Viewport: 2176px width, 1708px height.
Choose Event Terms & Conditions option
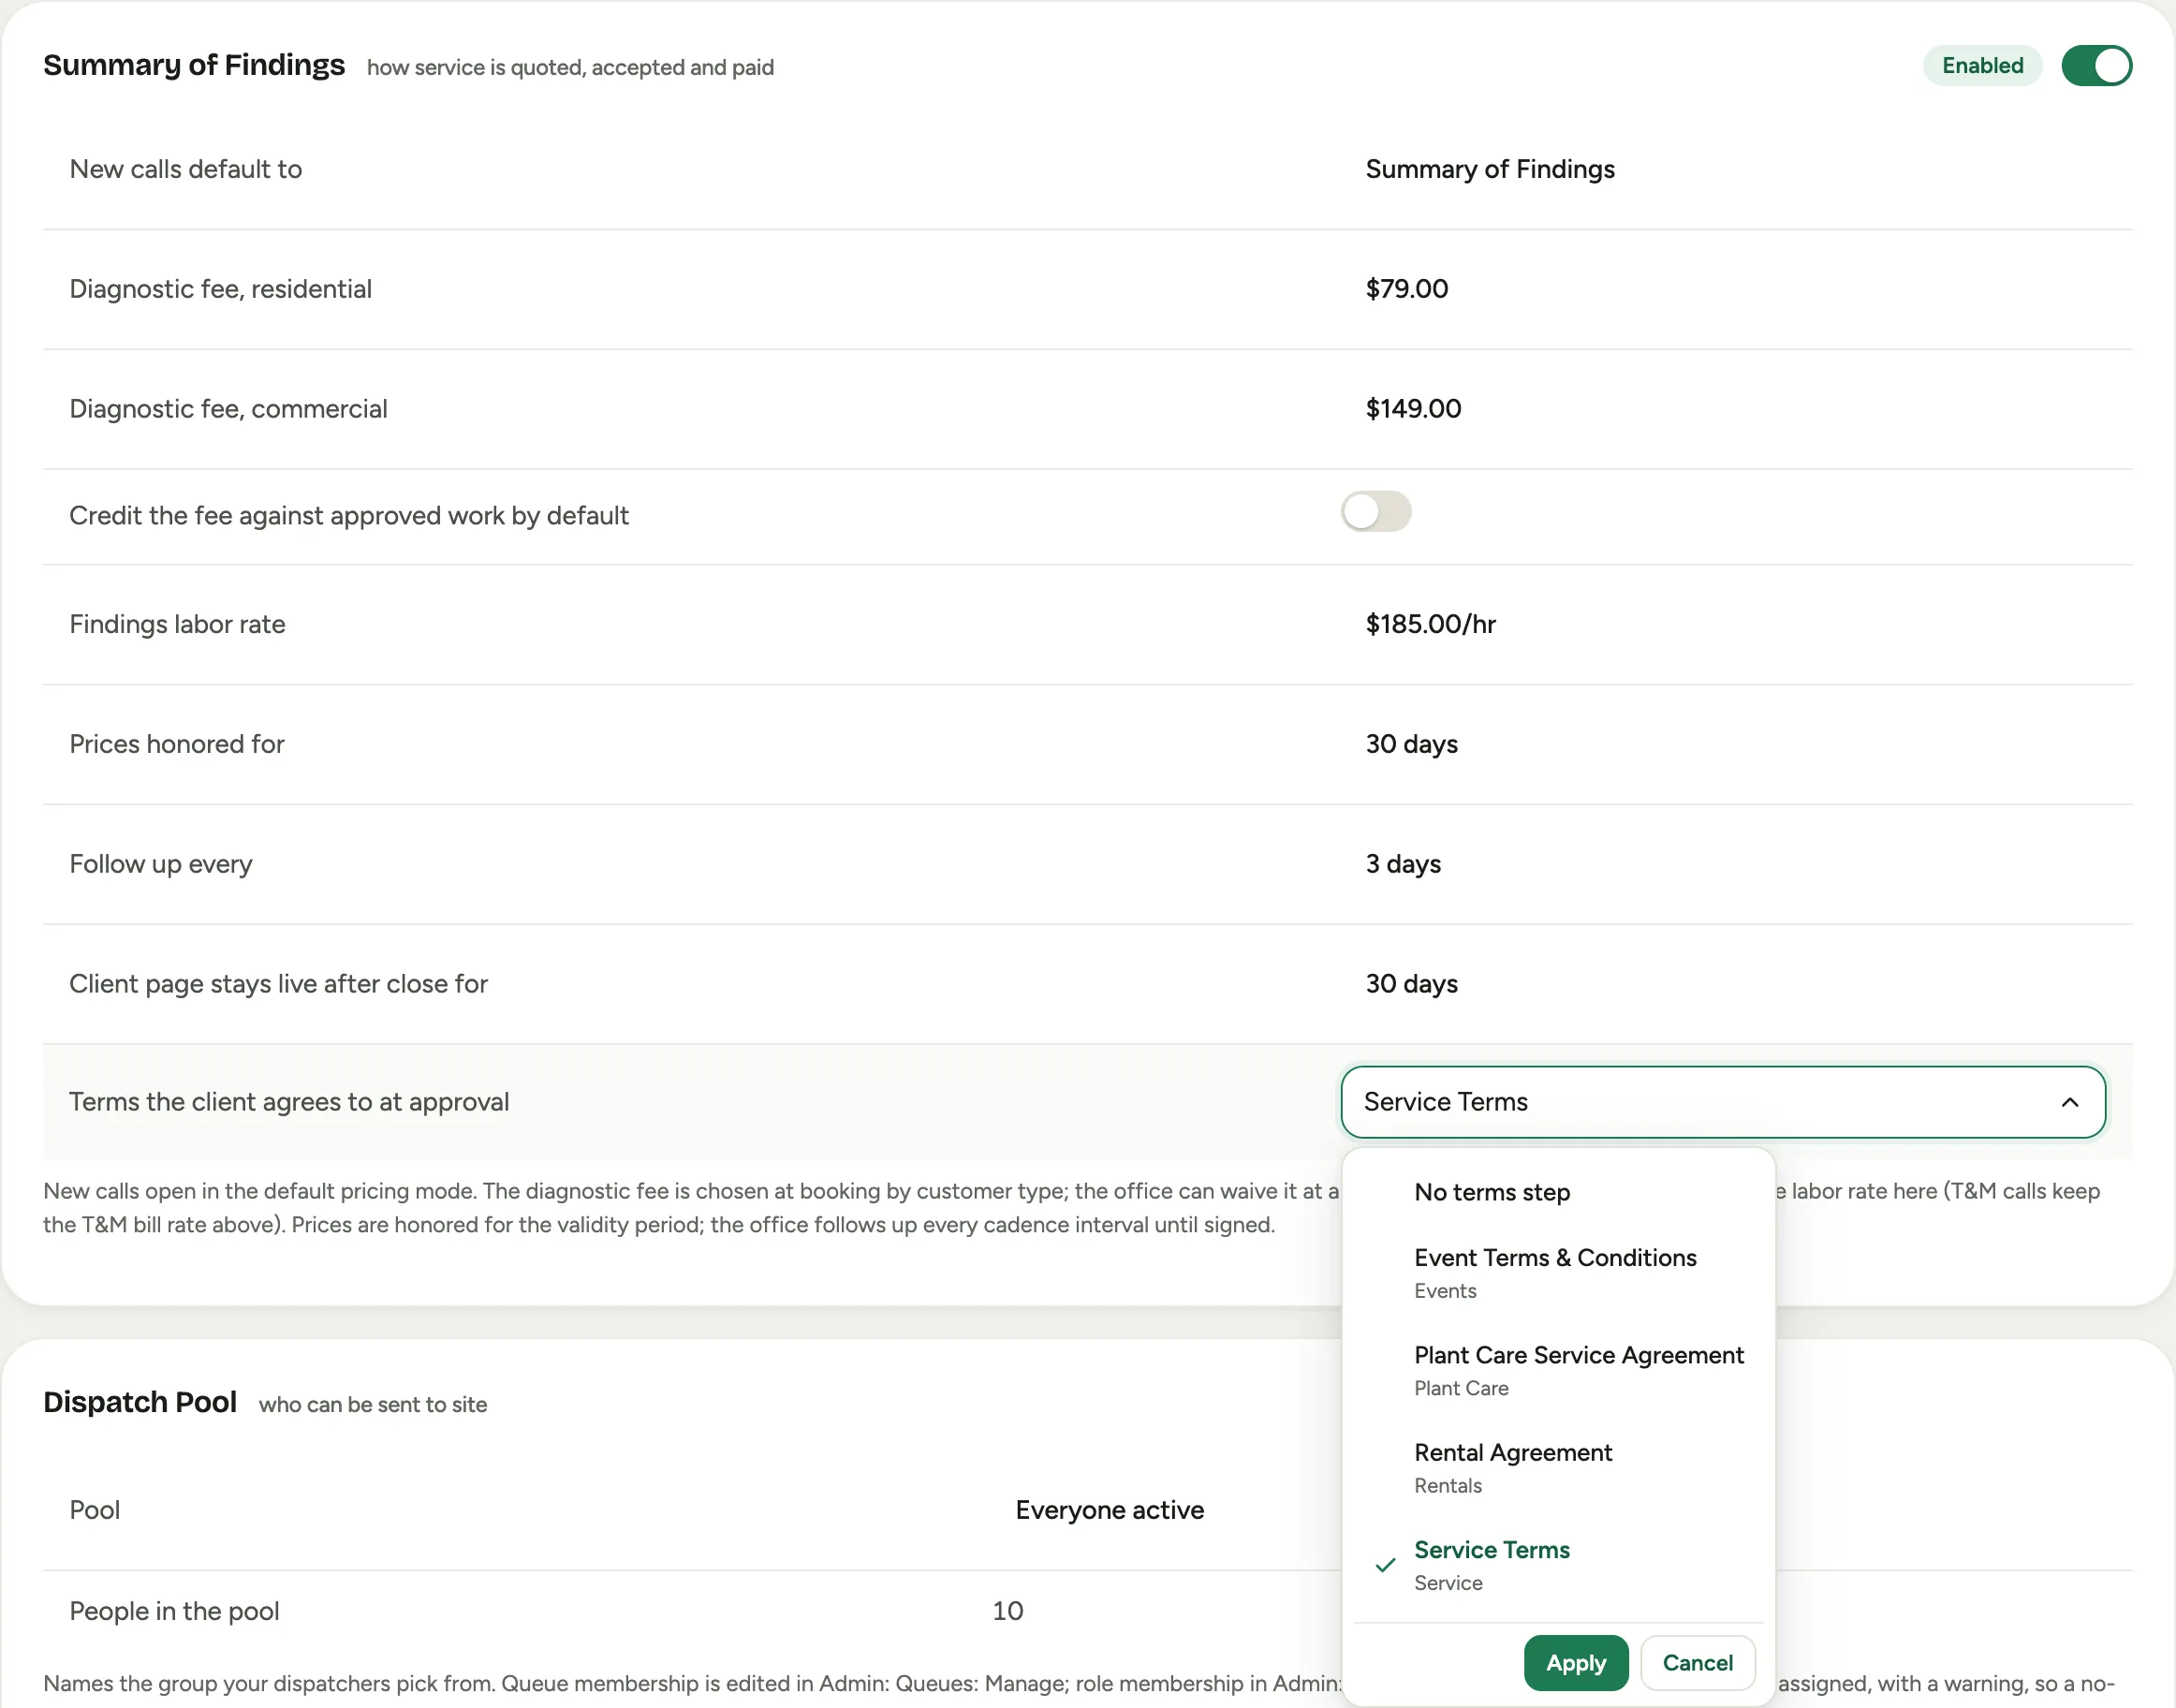(1559, 1273)
